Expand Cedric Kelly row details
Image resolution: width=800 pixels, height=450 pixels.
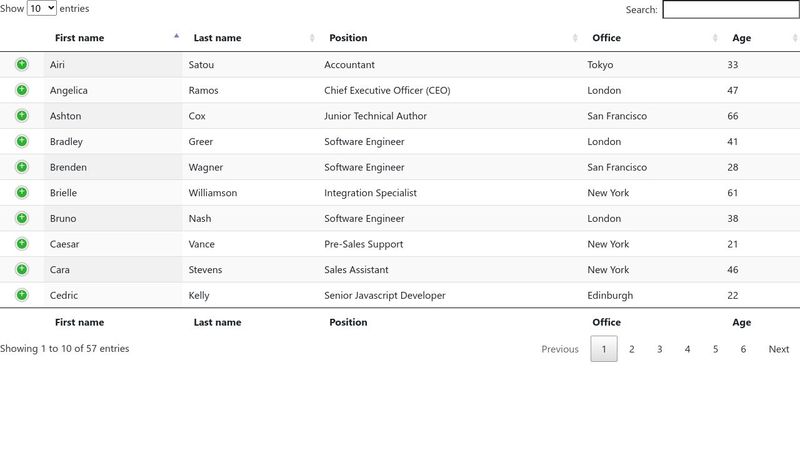tap(22, 295)
